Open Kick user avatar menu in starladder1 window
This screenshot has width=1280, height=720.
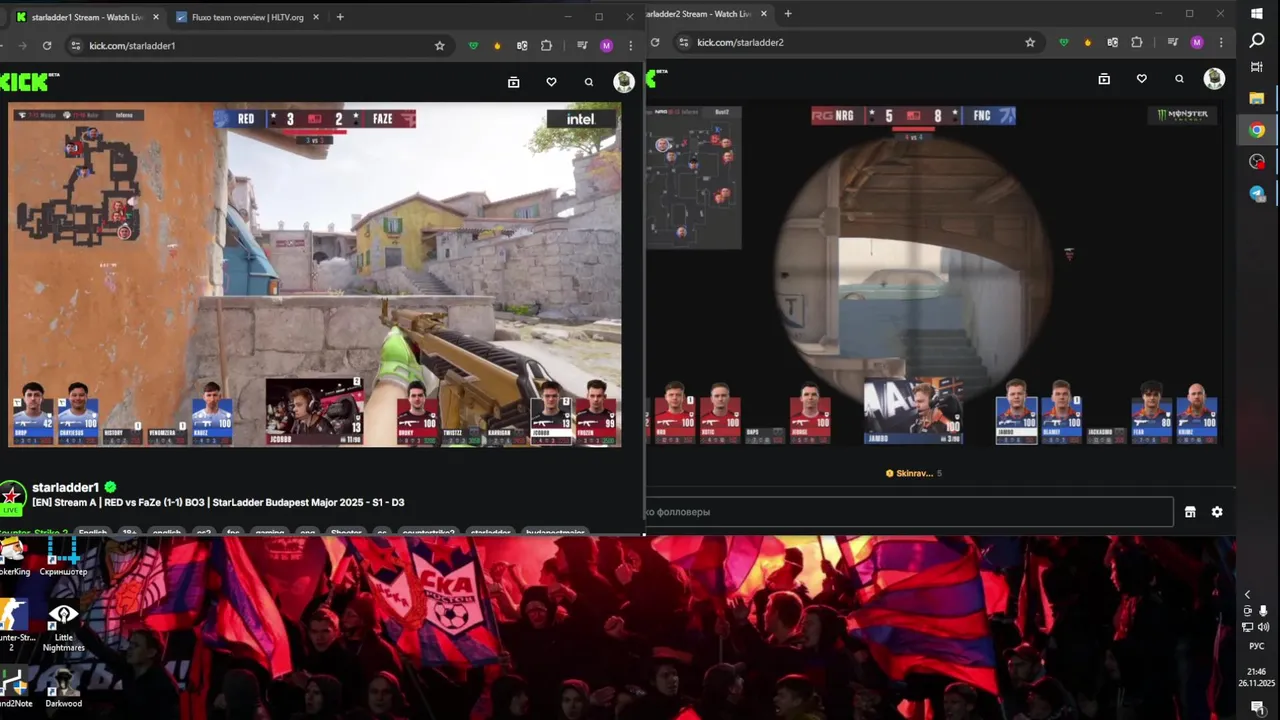coord(624,82)
